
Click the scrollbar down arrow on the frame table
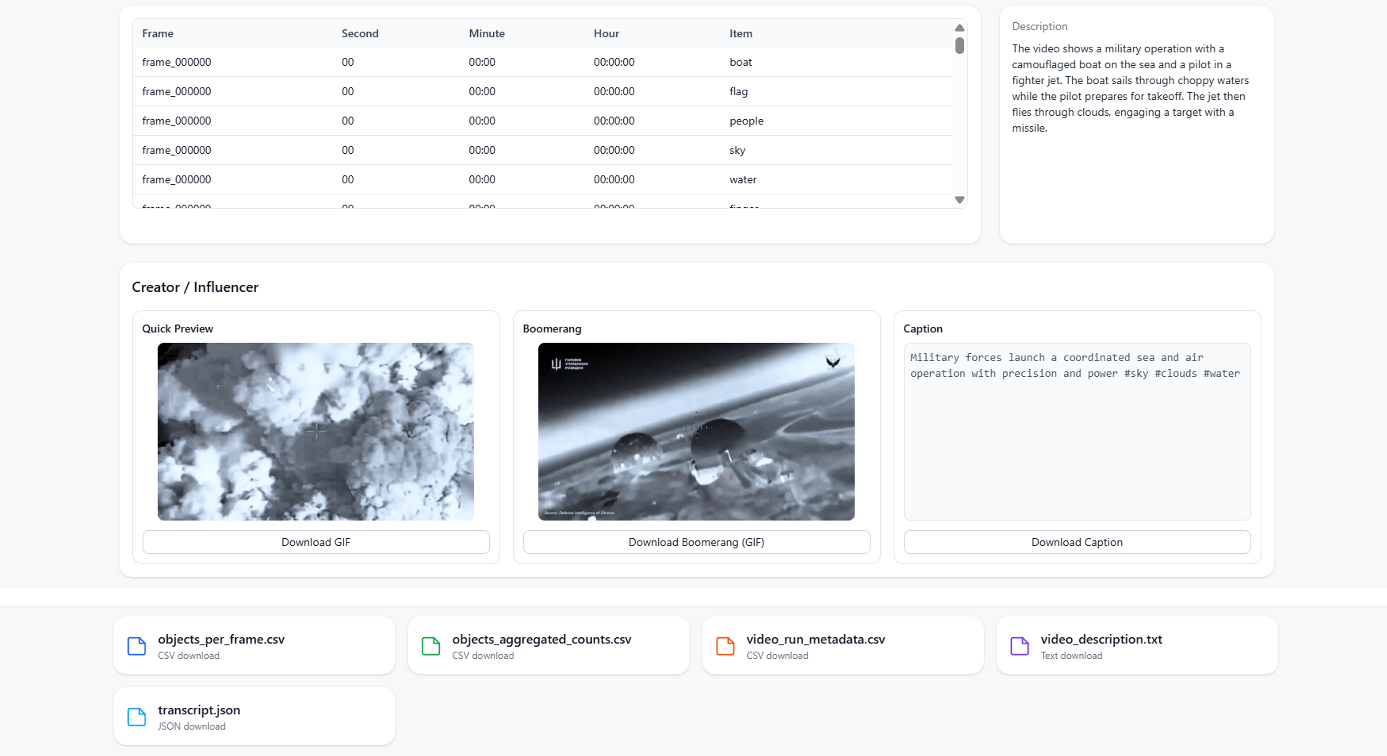[959, 199]
